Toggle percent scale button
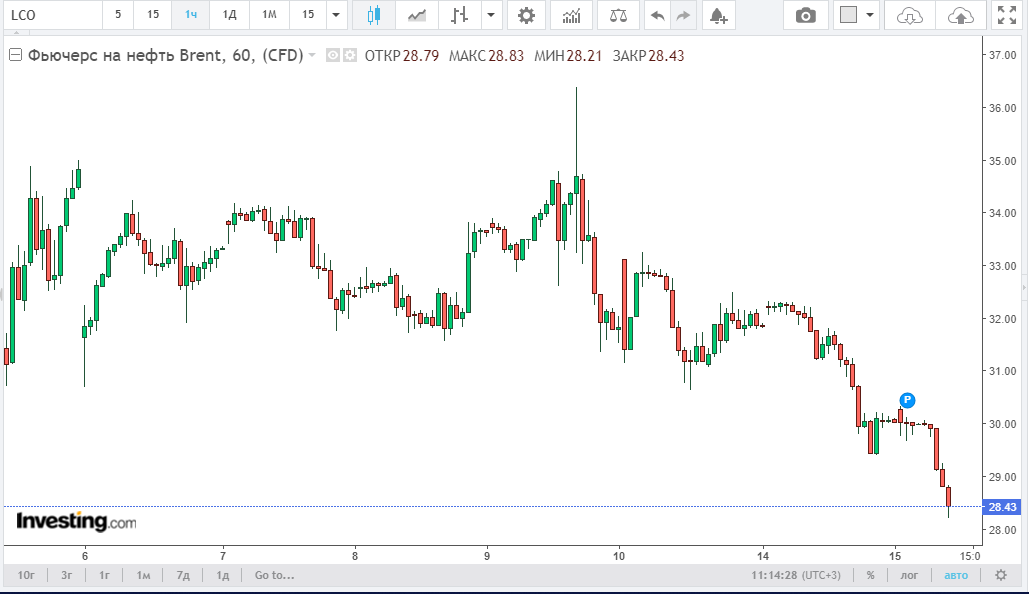The height and width of the screenshot is (594, 1029). click(870, 575)
